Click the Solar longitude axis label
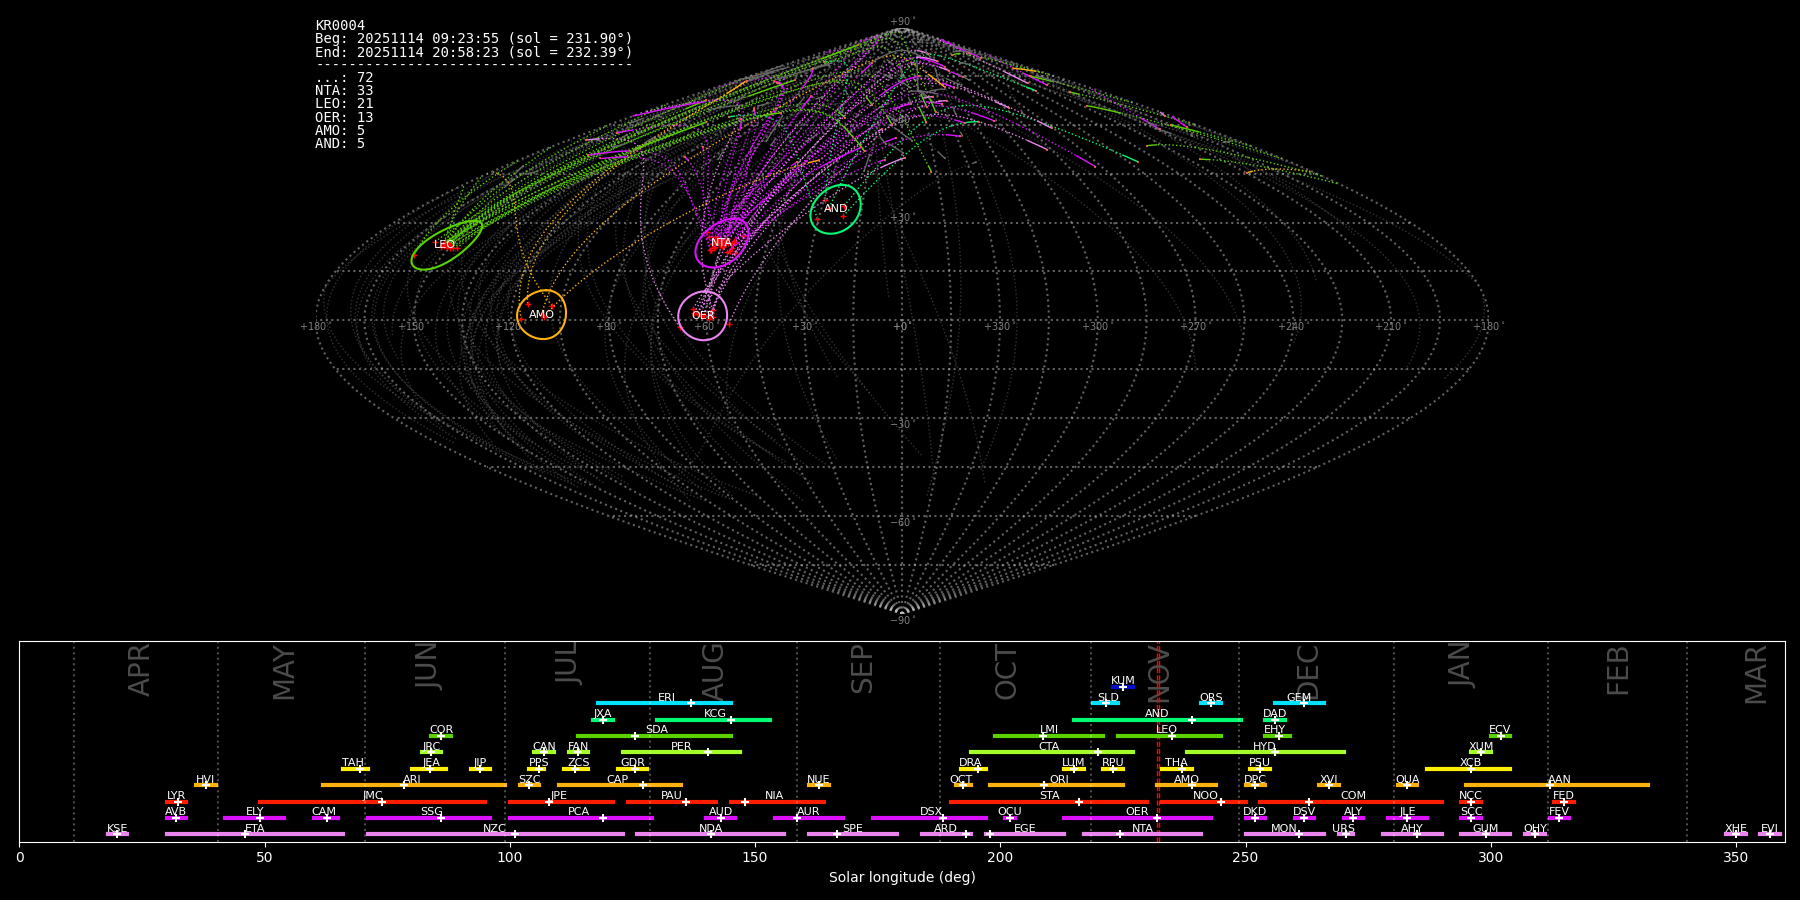This screenshot has height=900, width=1800. click(901, 877)
